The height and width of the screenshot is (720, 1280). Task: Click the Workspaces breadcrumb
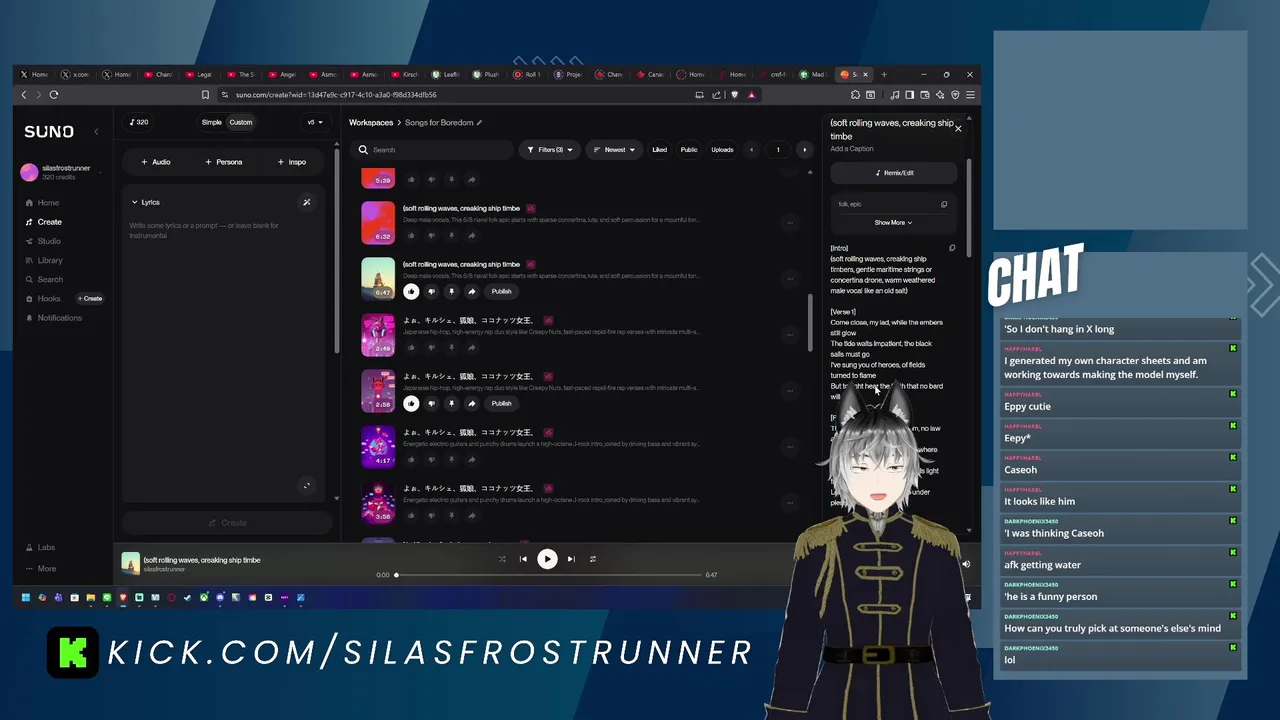tap(371, 123)
